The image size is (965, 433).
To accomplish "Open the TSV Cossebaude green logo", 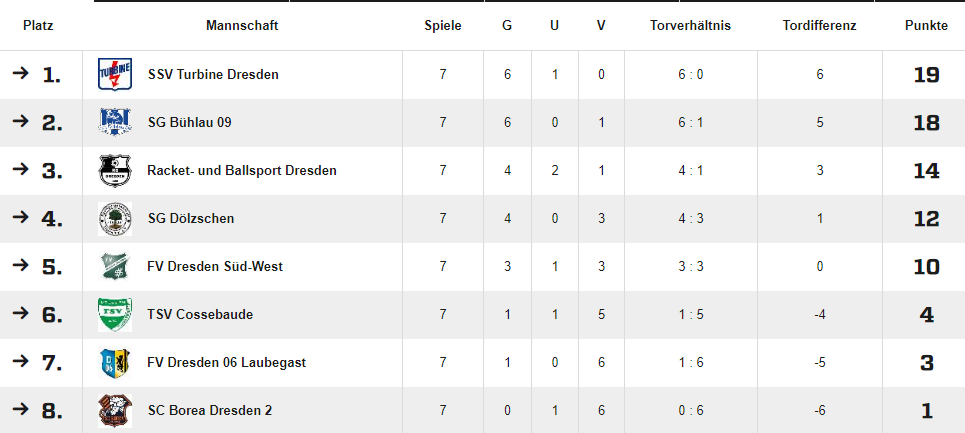I will (x=115, y=314).
